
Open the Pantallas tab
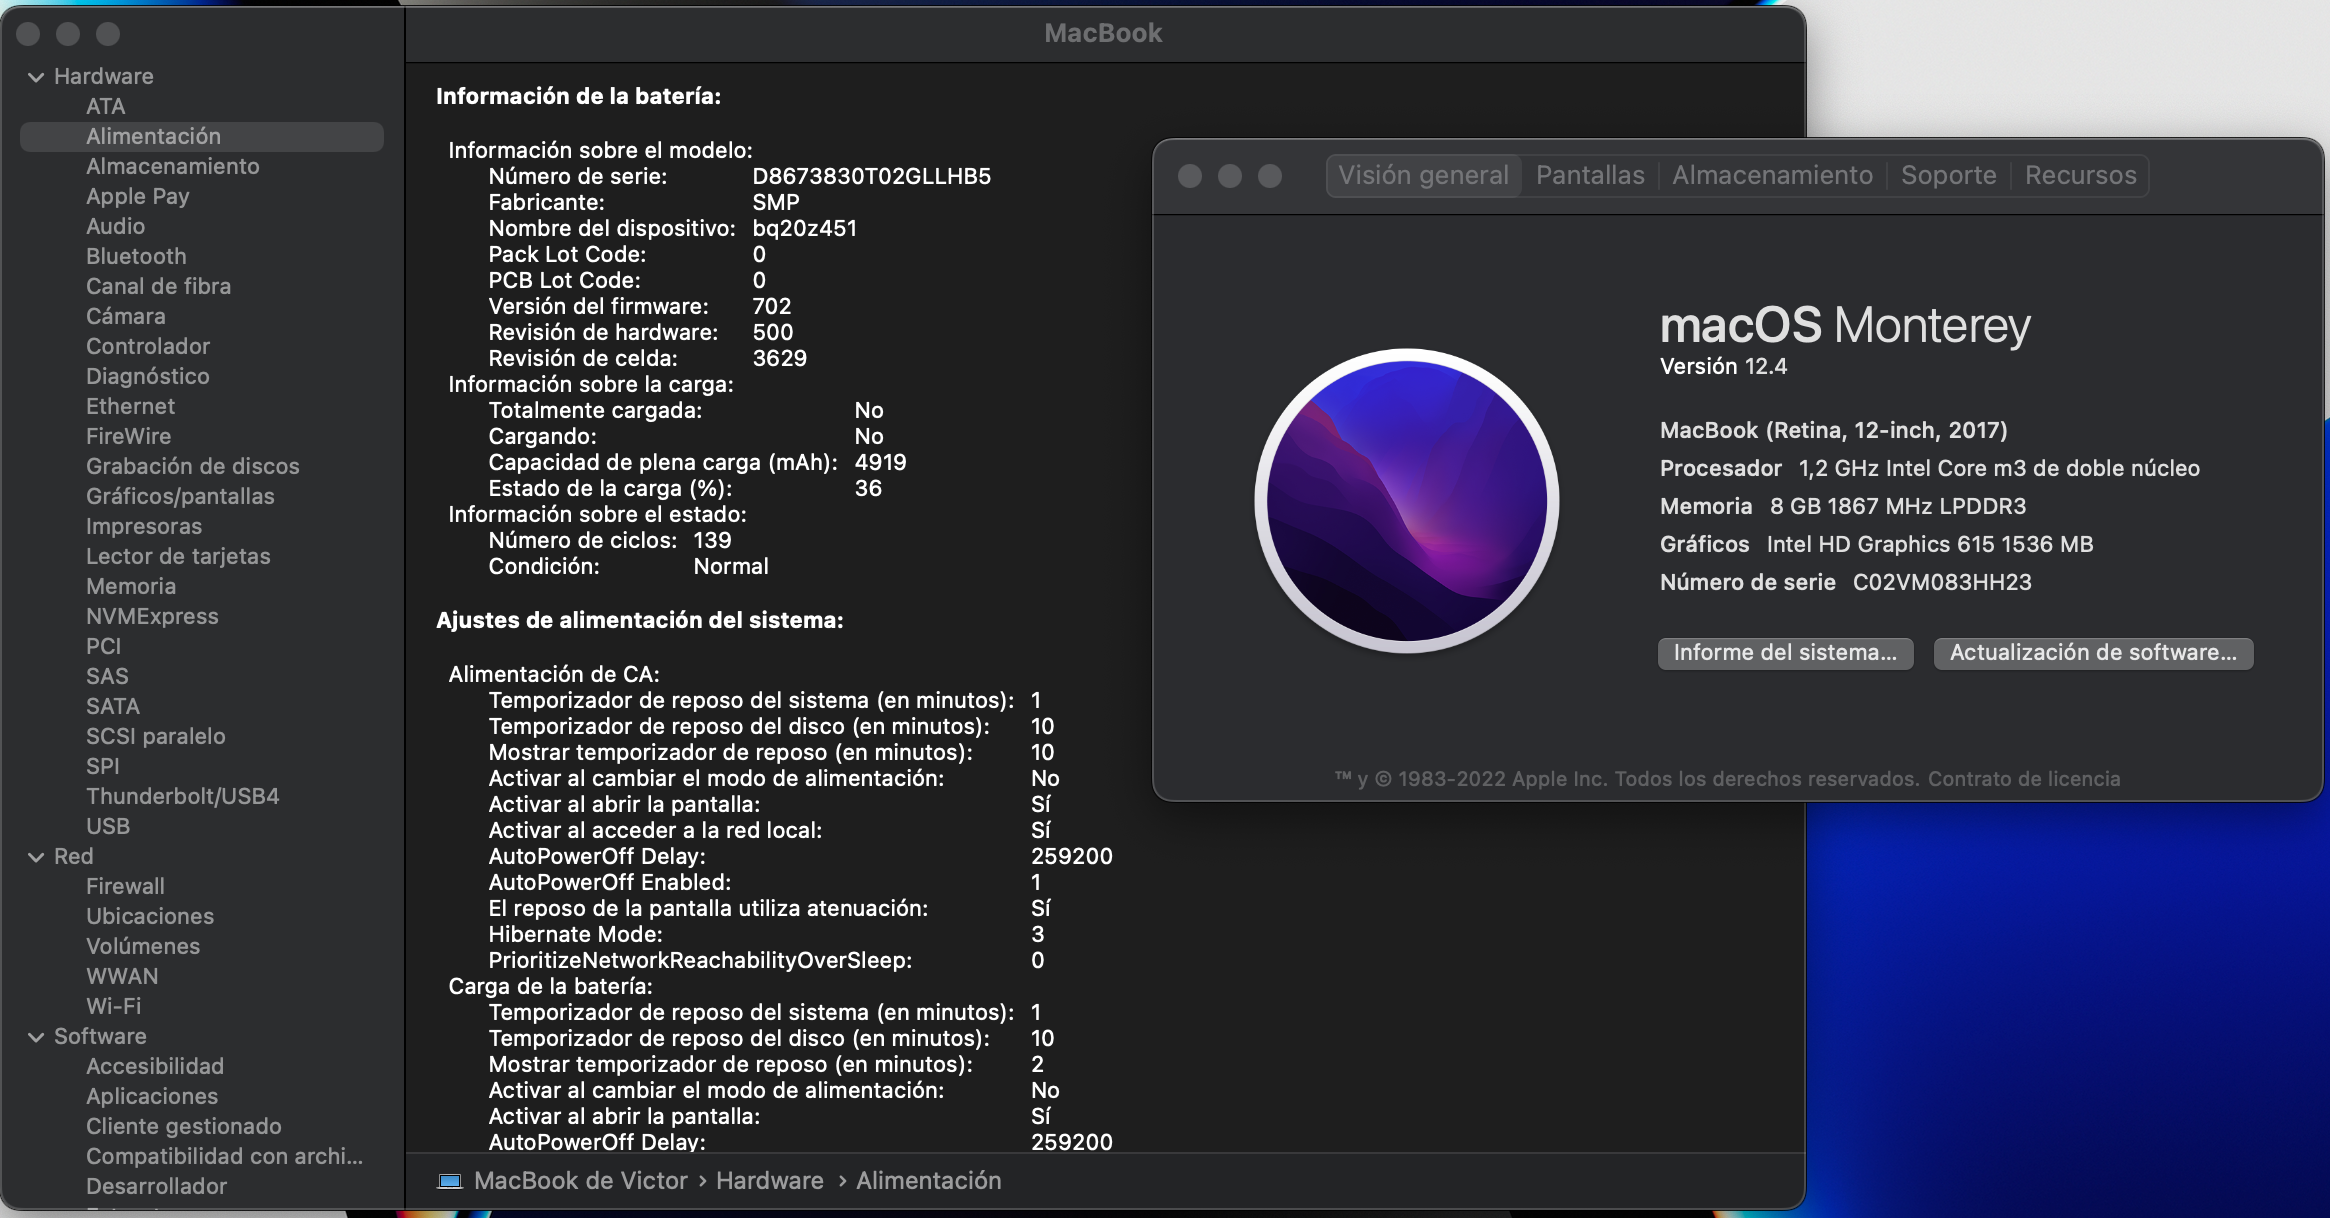pos(1590,175)
